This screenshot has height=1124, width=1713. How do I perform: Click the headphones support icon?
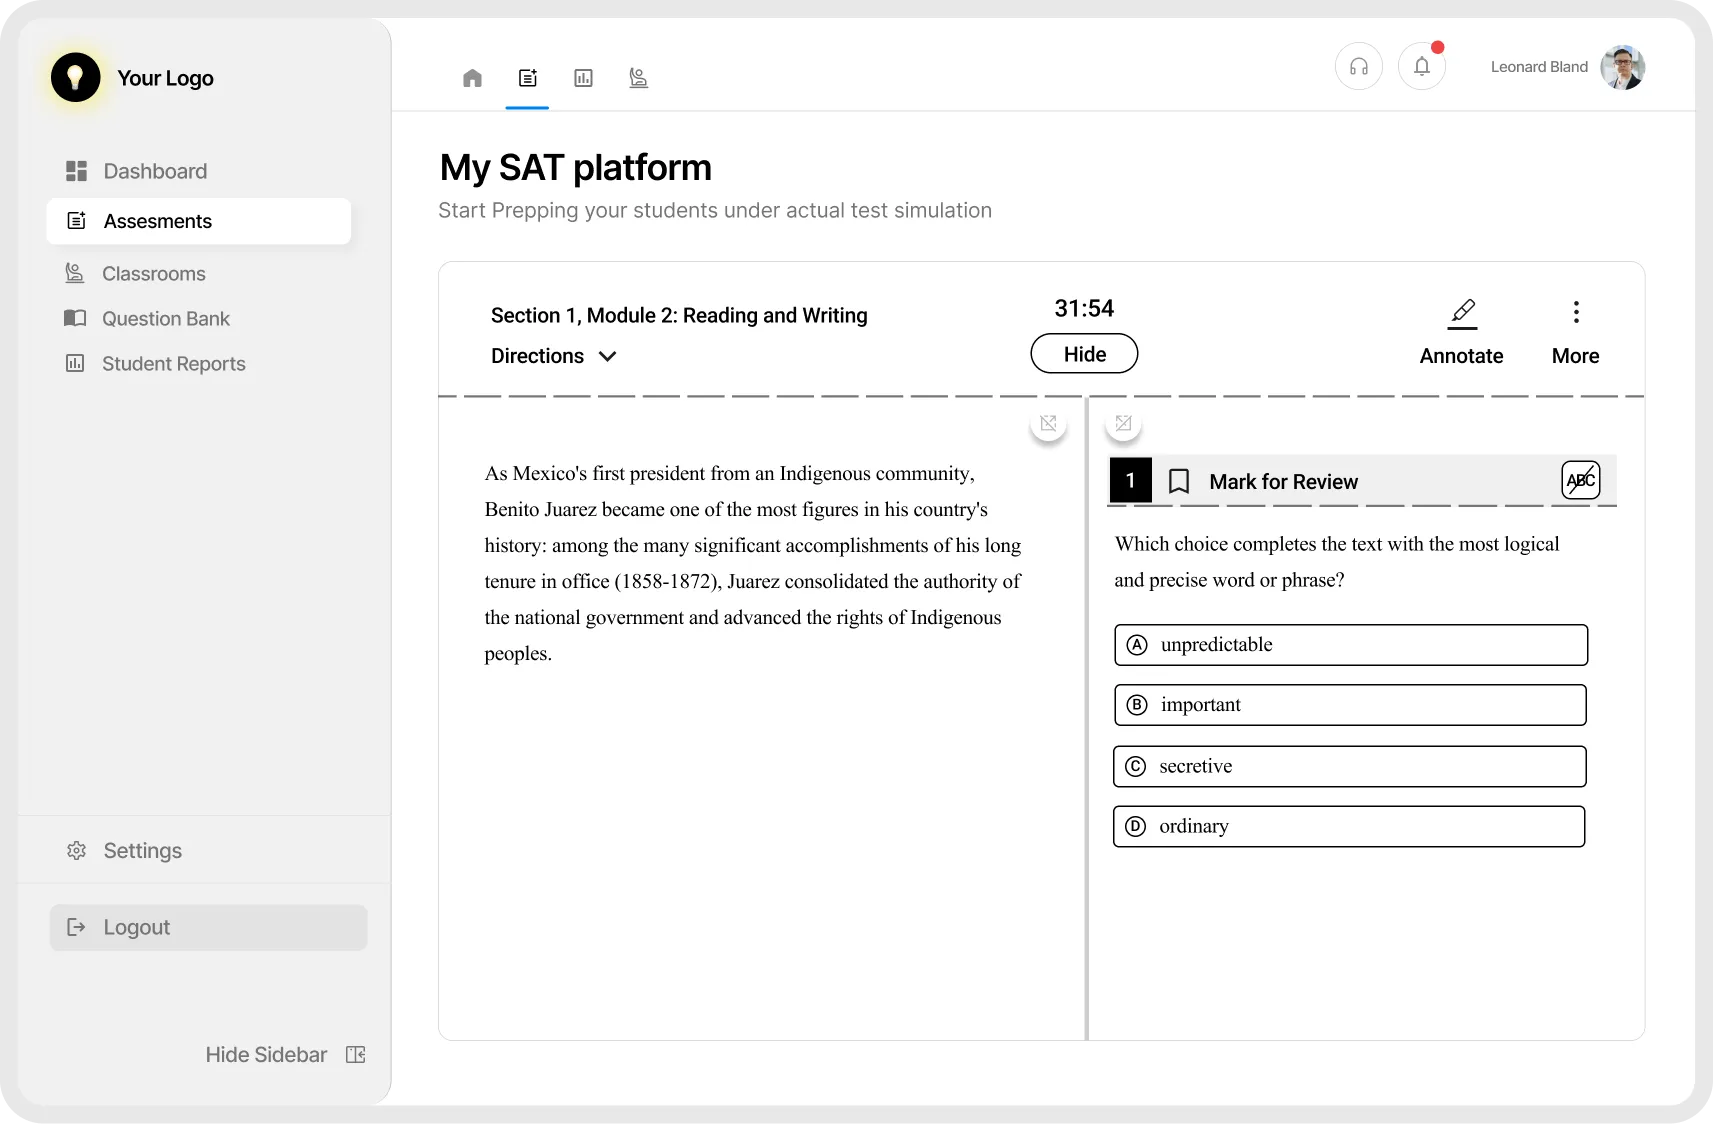(1359, 67)
